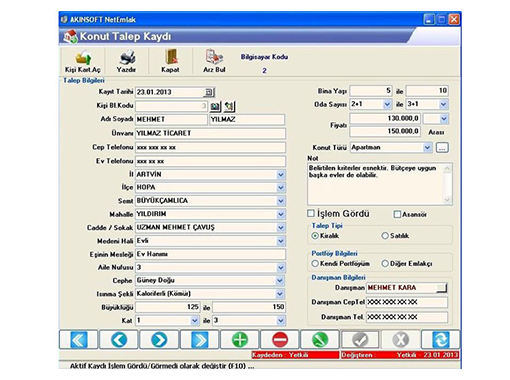
Task: Click price field showing 130.000,0
Action: tap(385, 119)
